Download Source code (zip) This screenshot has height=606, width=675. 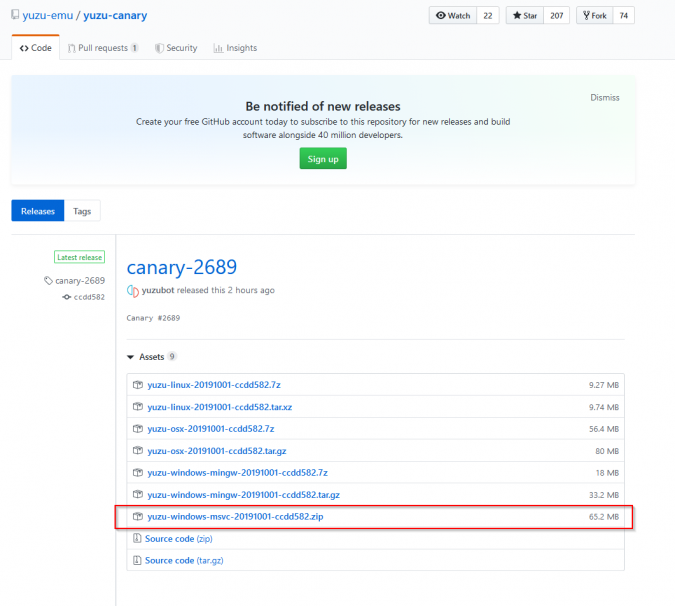click(x=179, y=538)
